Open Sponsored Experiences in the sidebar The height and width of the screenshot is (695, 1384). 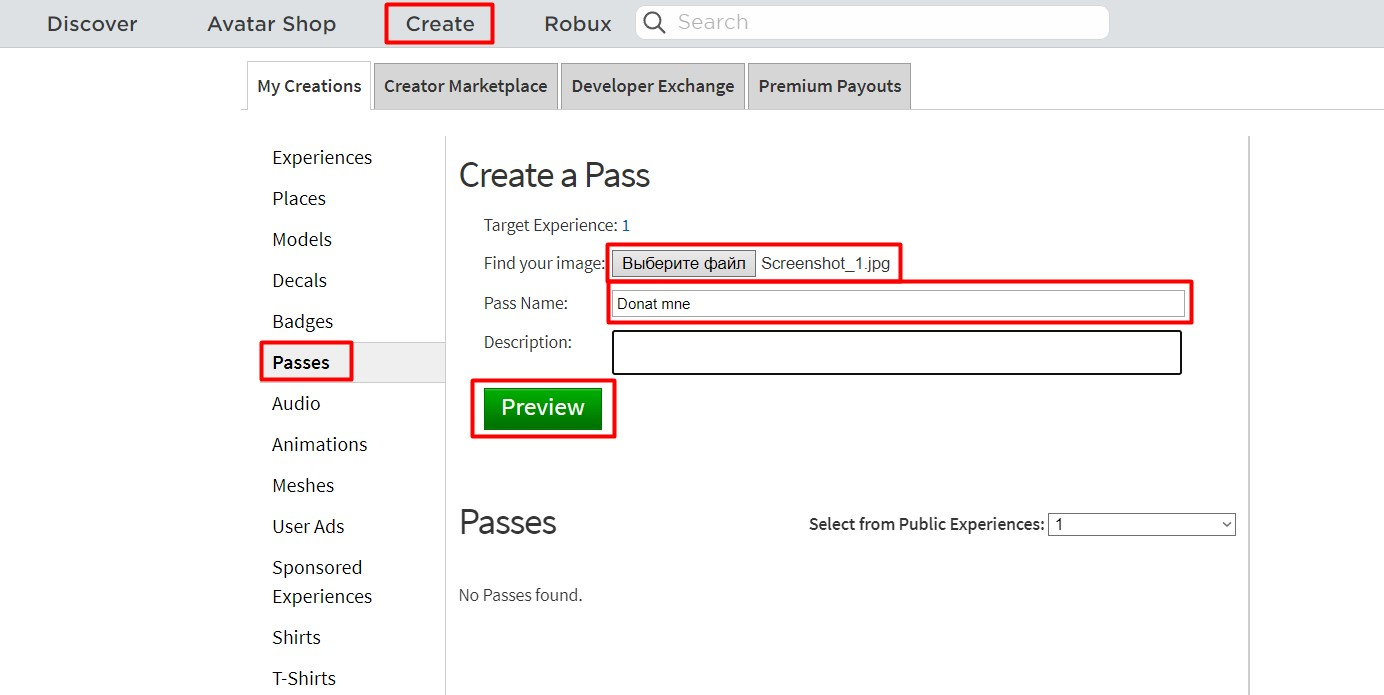click(322, 582)
